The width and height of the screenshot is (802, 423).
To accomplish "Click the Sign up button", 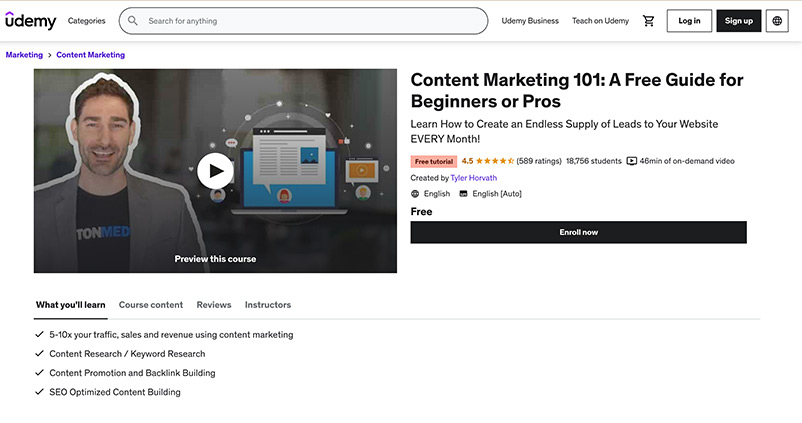I will click(x=738, y=21).
